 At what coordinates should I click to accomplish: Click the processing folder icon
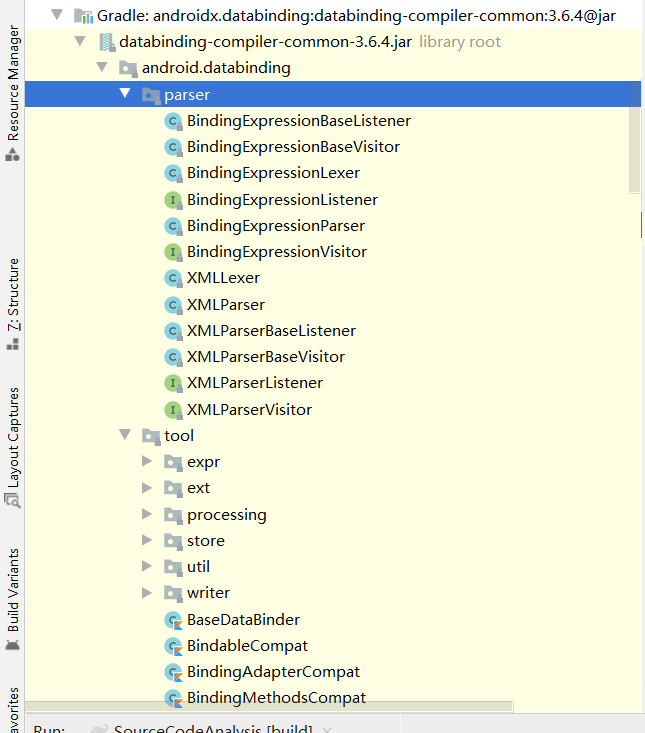[x=173, y=515]
